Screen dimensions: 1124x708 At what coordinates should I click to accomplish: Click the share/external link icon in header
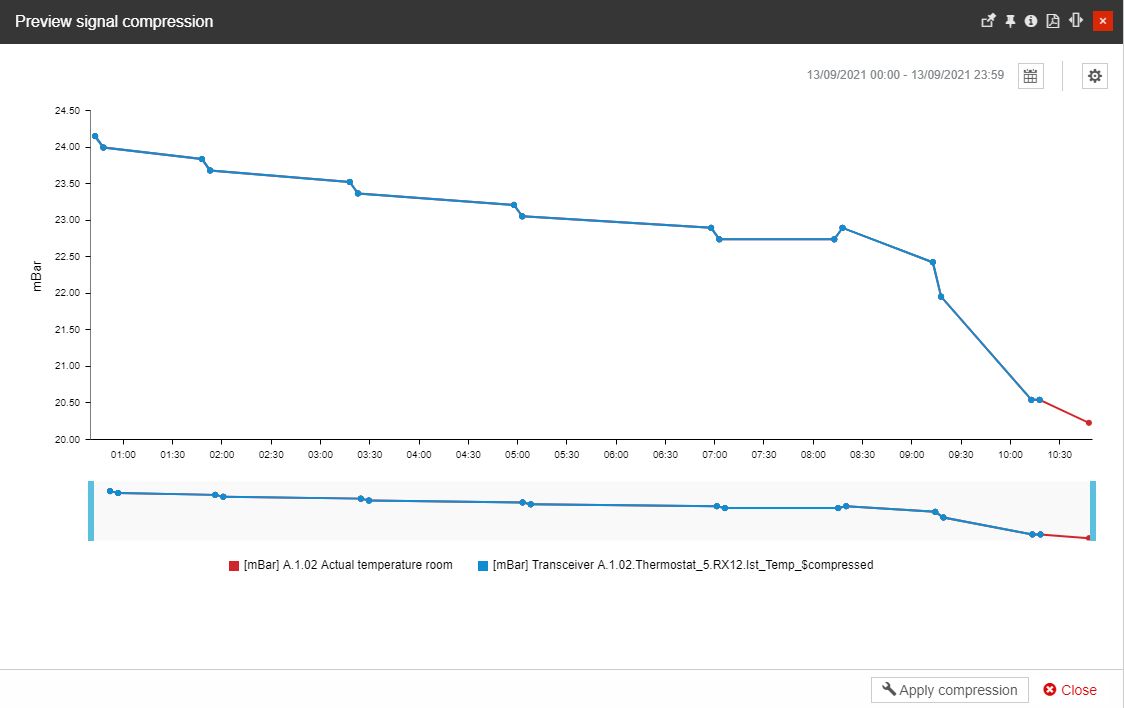pos(988,21)
